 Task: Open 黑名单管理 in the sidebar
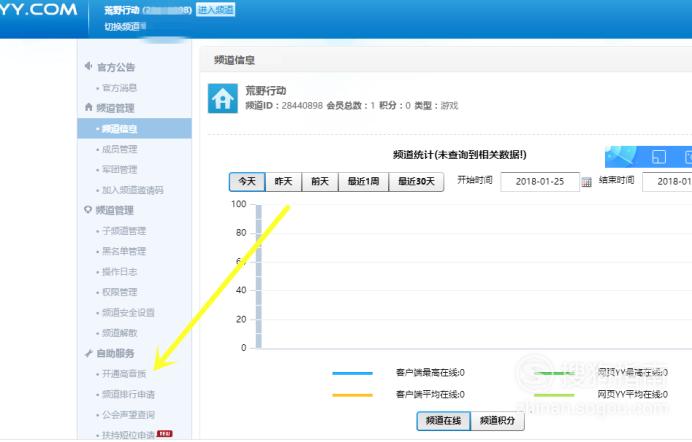(124, 251)
